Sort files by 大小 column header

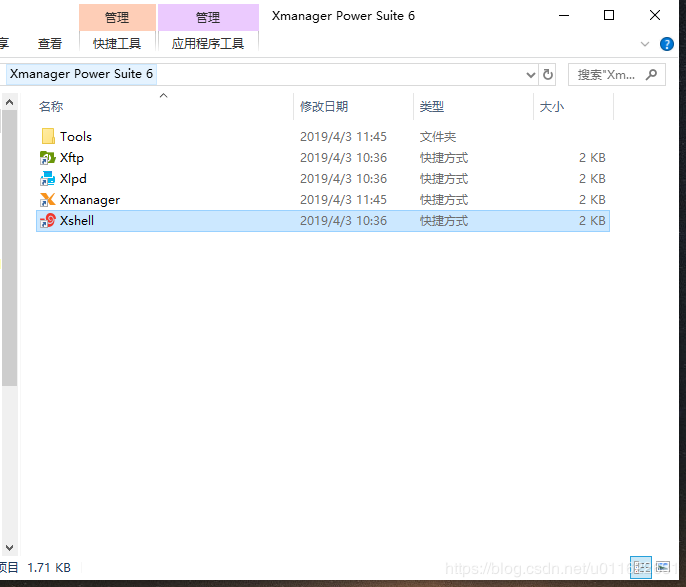(x=552, y=106)
